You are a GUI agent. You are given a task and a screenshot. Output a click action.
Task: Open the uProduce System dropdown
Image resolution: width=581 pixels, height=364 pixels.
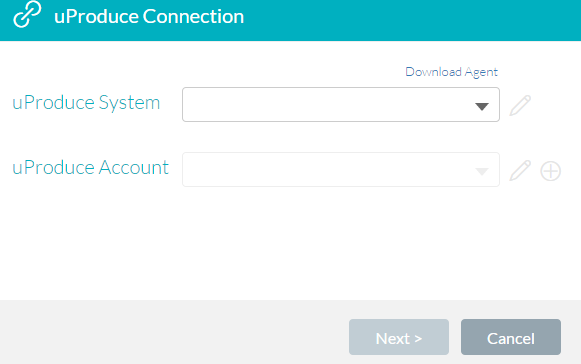point(341,105)
